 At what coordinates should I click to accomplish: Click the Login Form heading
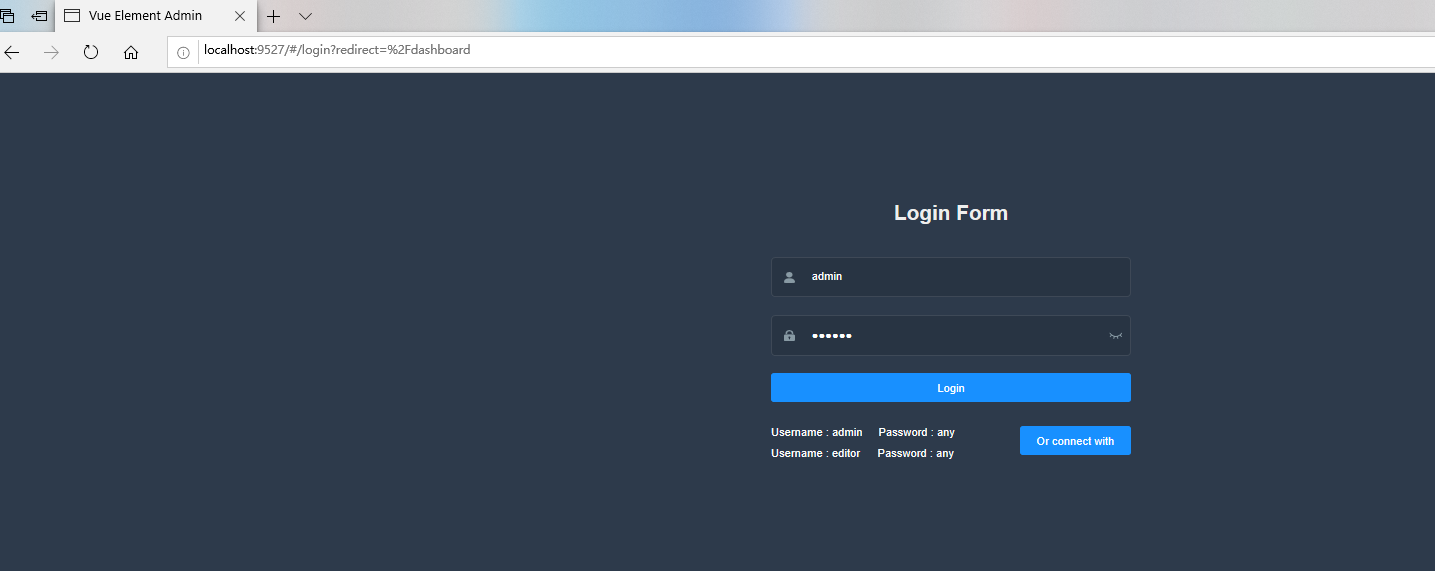point(951,213)
